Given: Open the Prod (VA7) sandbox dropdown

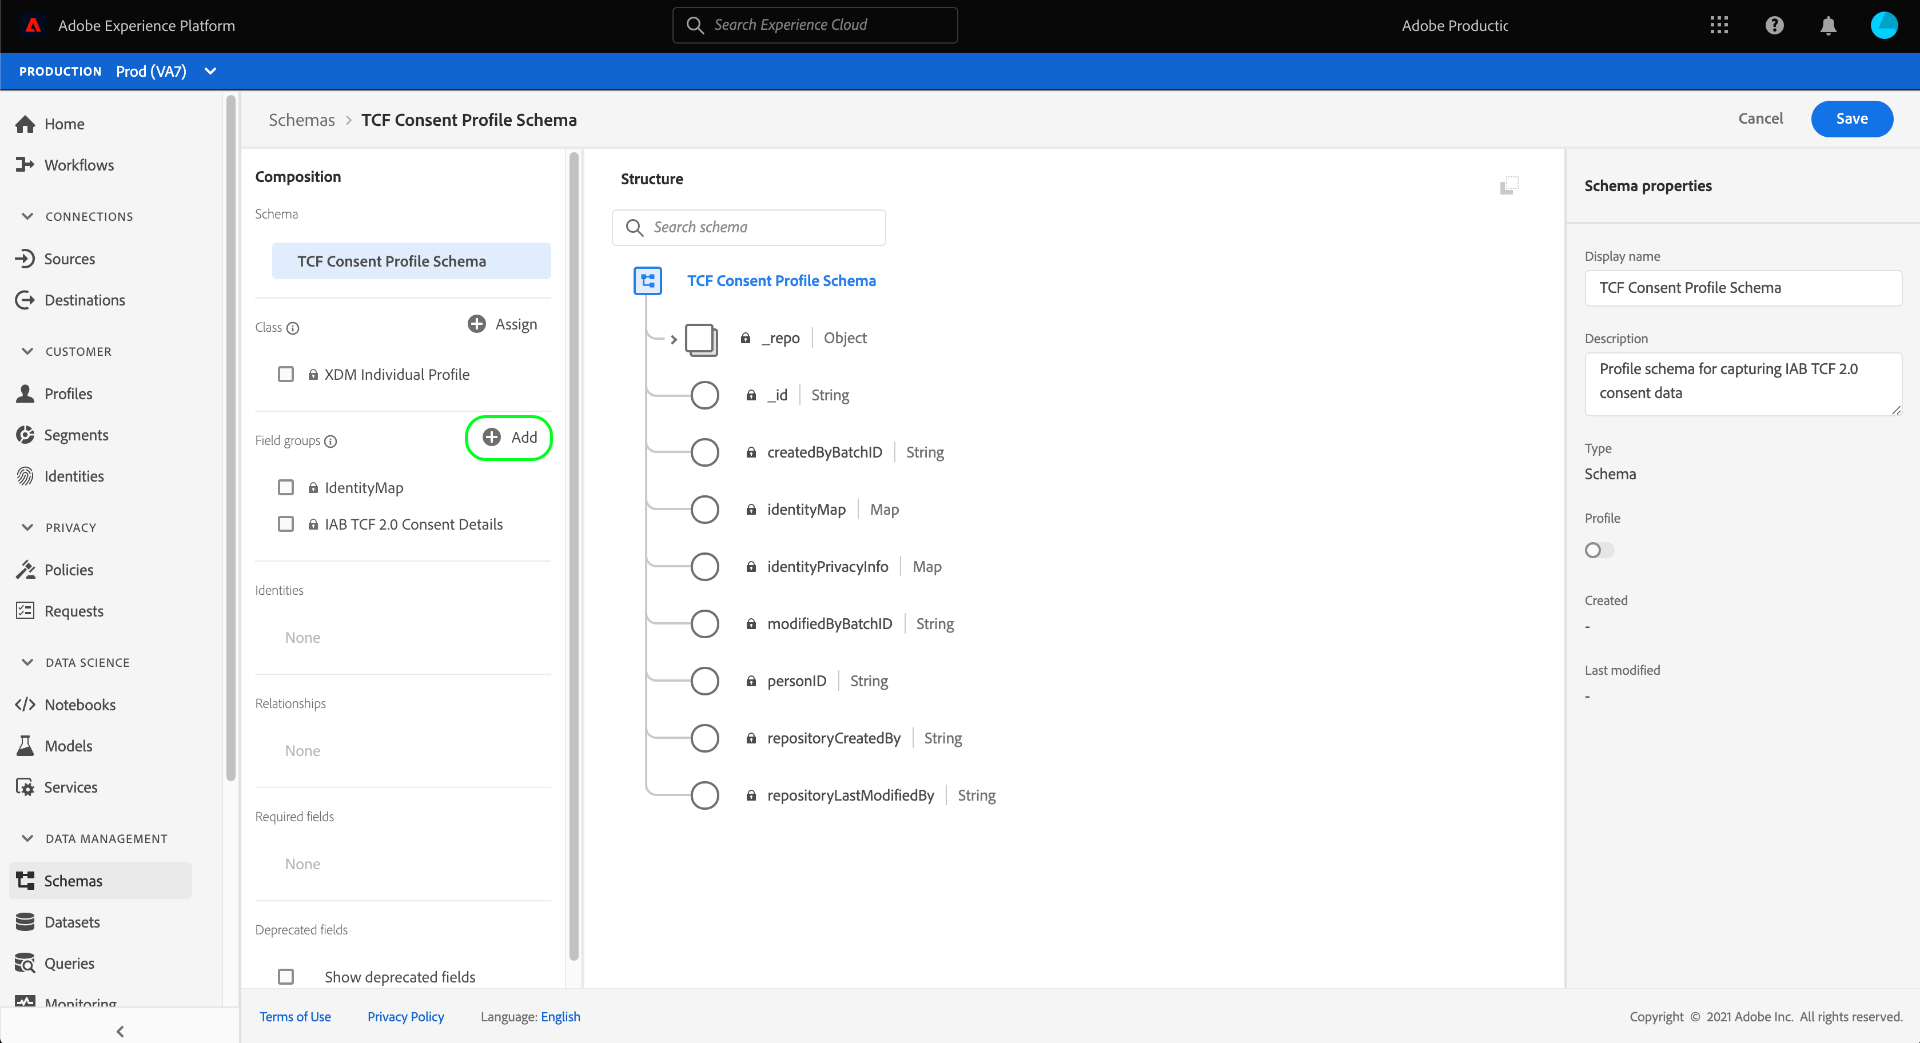Looking at the screenshot, I should pyautogui.click(x=166, y=71).
